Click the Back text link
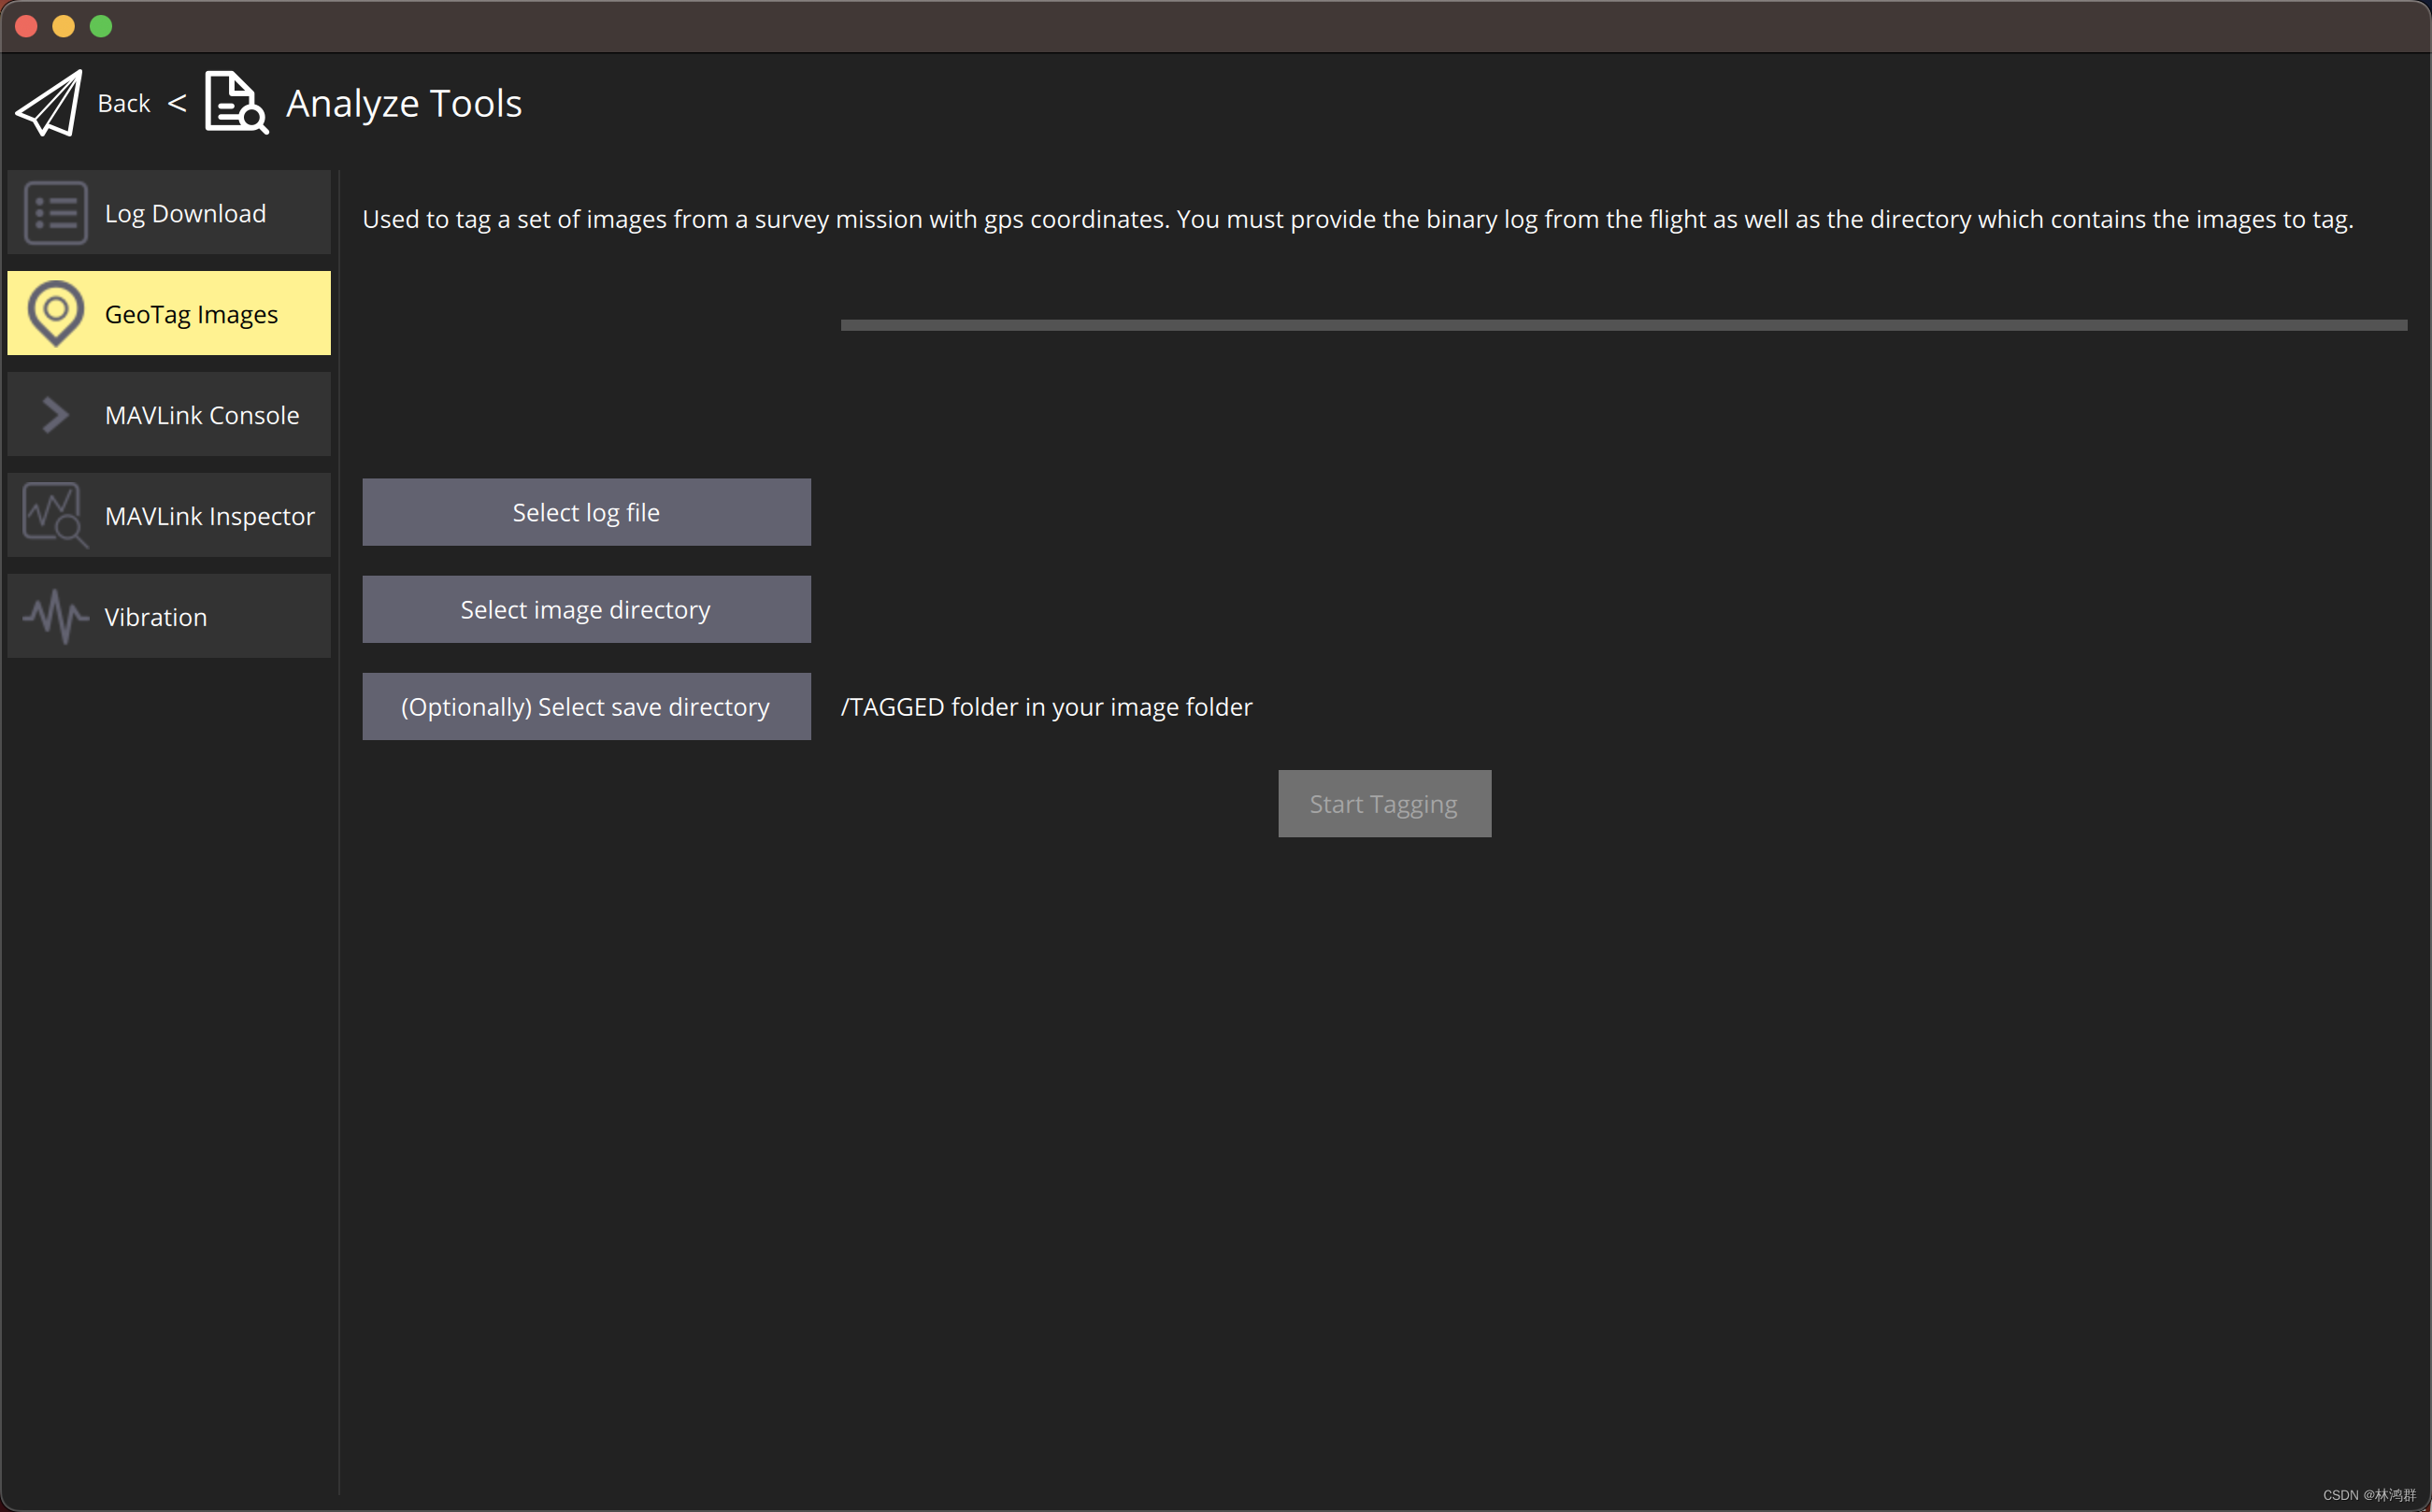Image resolution: width=2432 pixels, height=1512 pixels. click(x=124, y=103)
